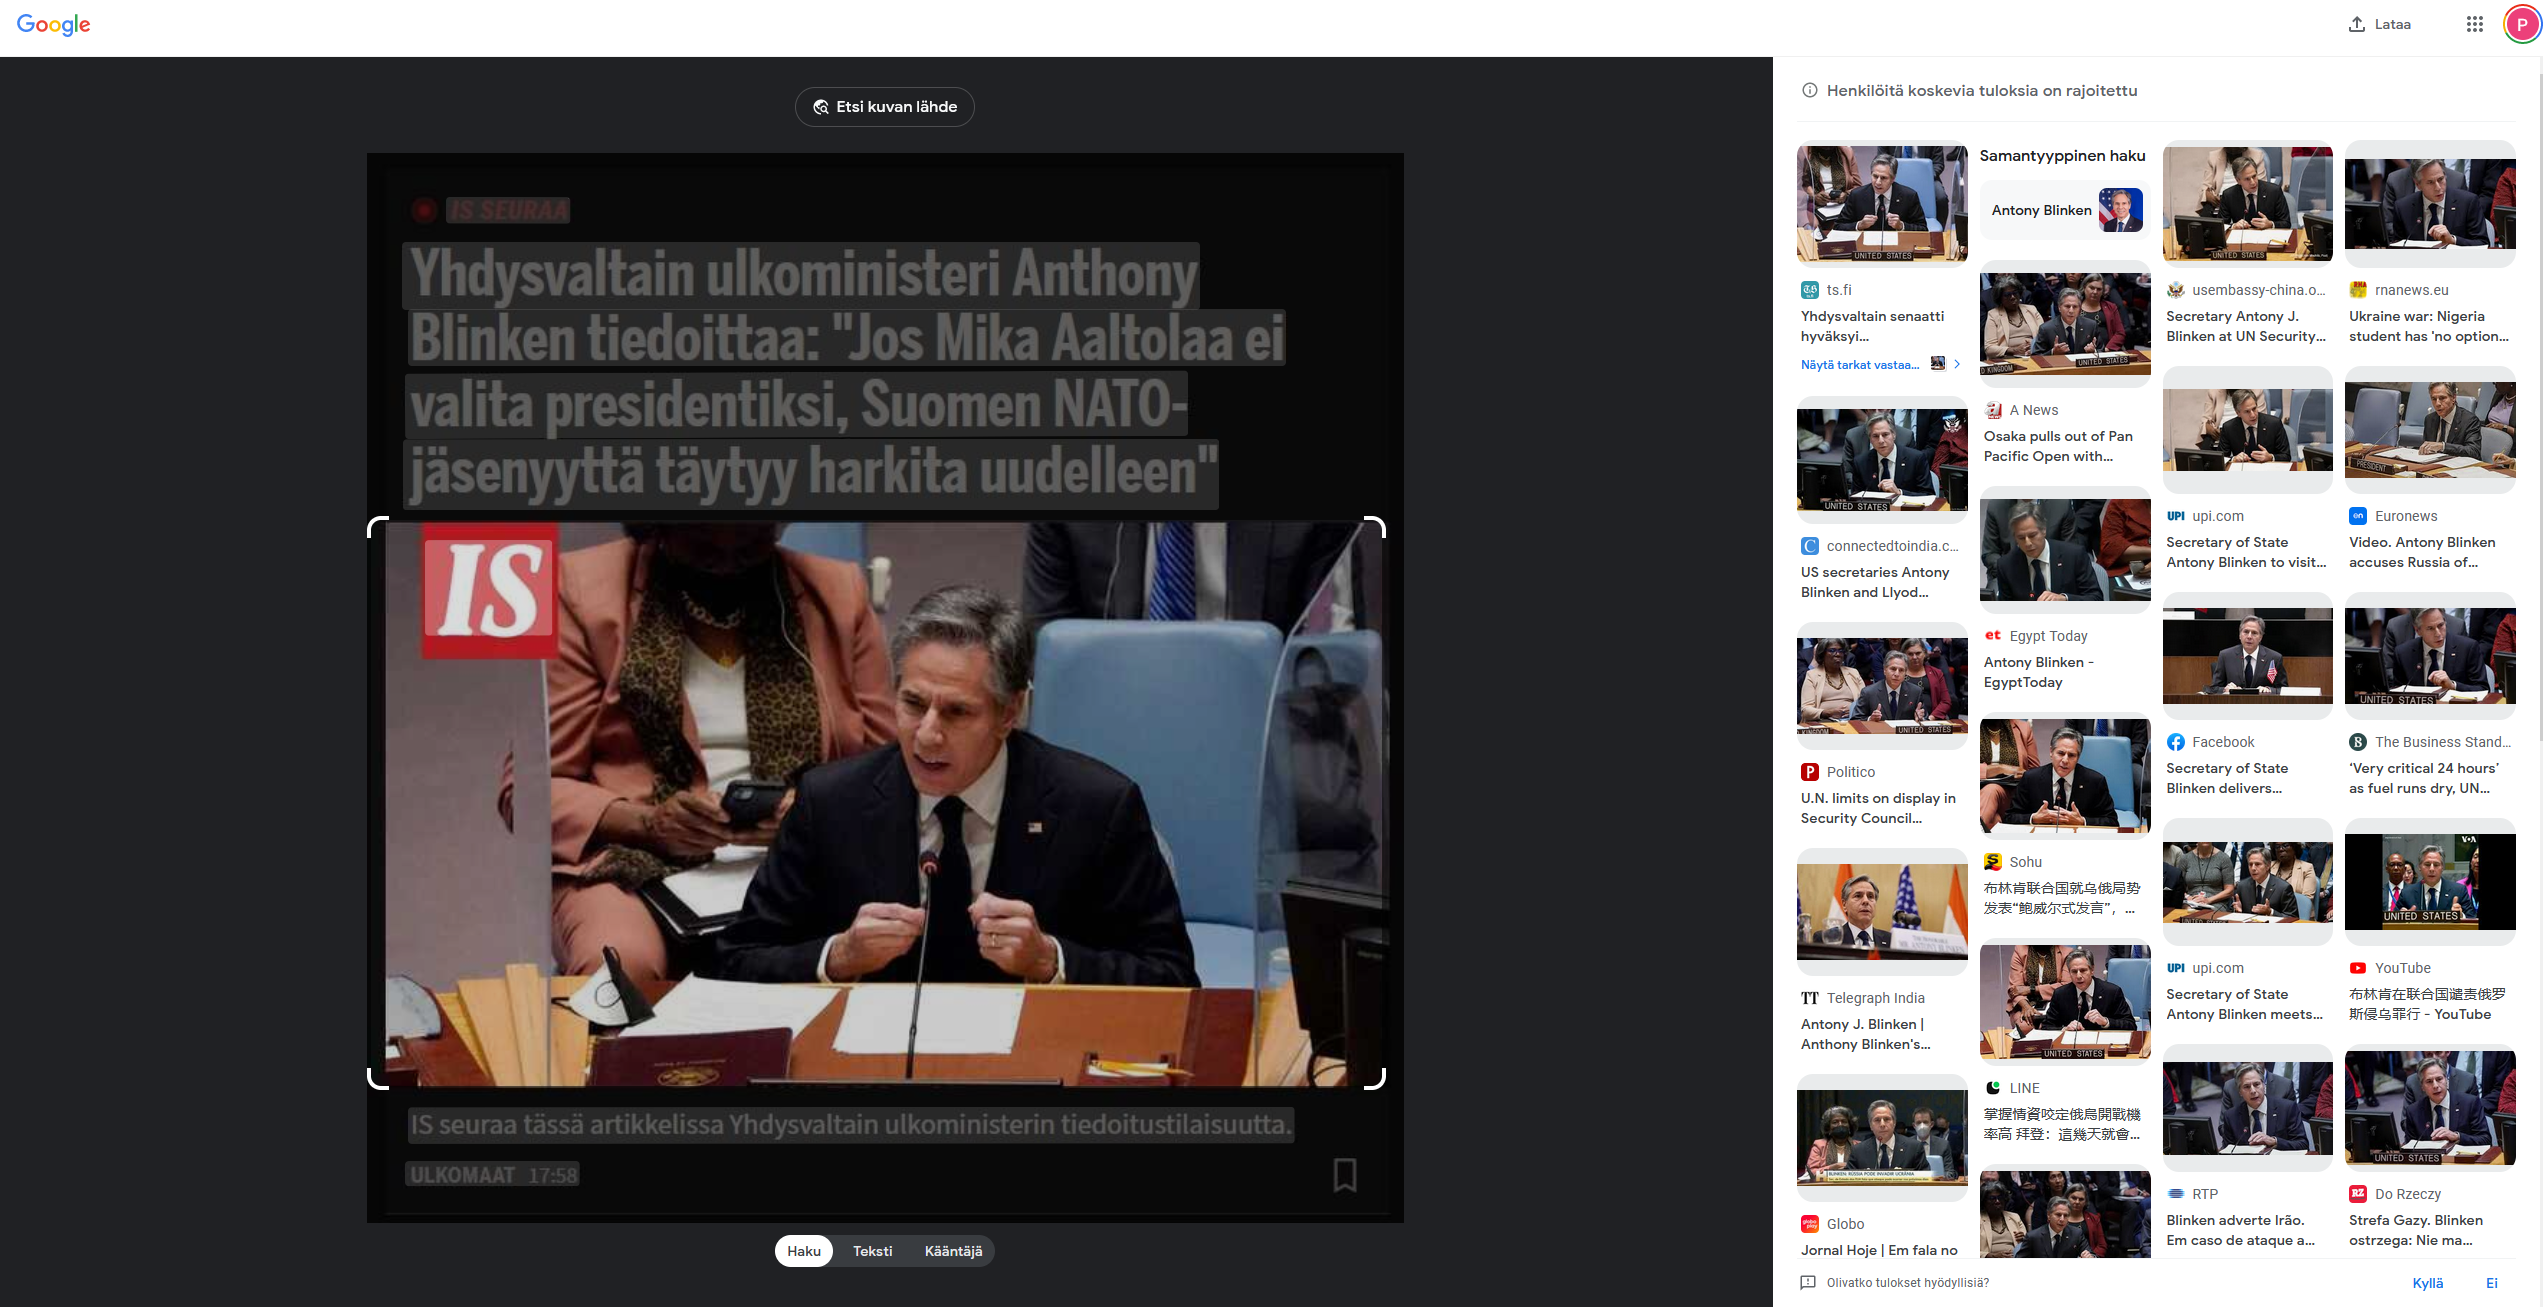
Task: Open the LINE news result
Action: [x=2062, y=1124]
